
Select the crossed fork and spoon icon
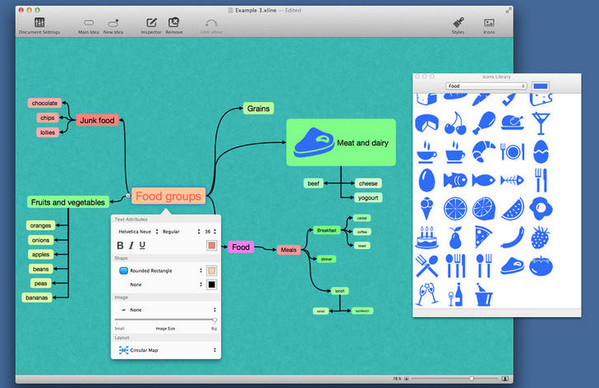[x=427, y=266]
